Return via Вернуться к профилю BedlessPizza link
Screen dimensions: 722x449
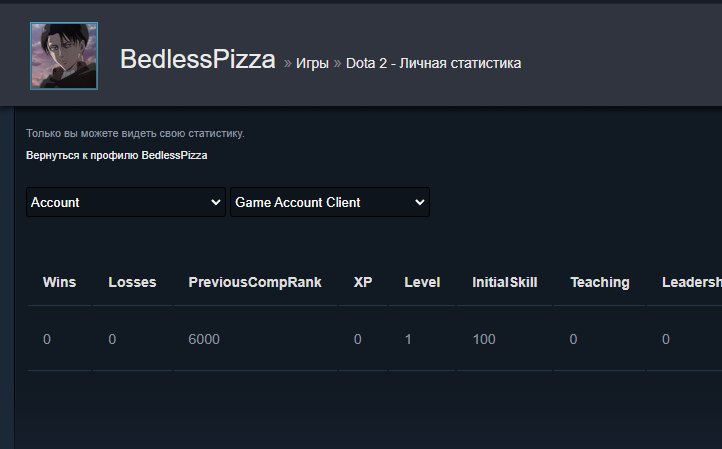(x=116, y=155)
